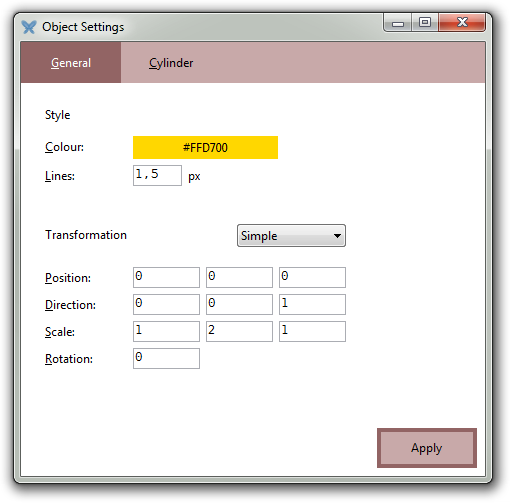This screenshot has width=510, height=503.
Task: Apply the object settings
Action: [x=427, y=448]
